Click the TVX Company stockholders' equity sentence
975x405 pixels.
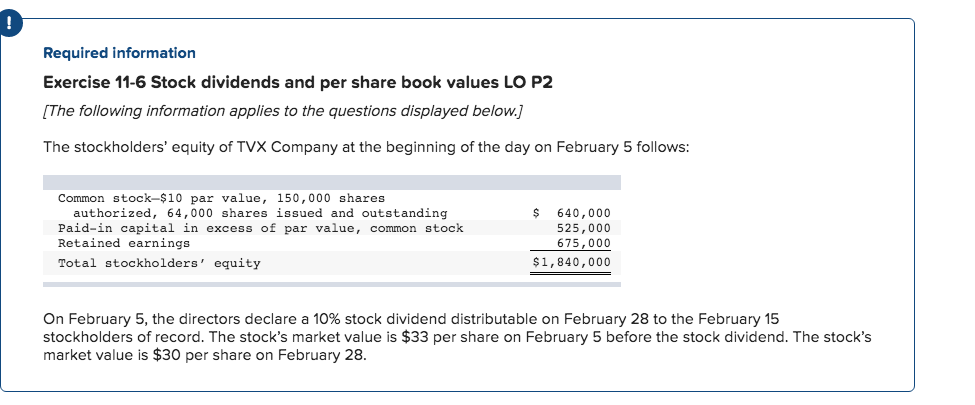(366, 147)
